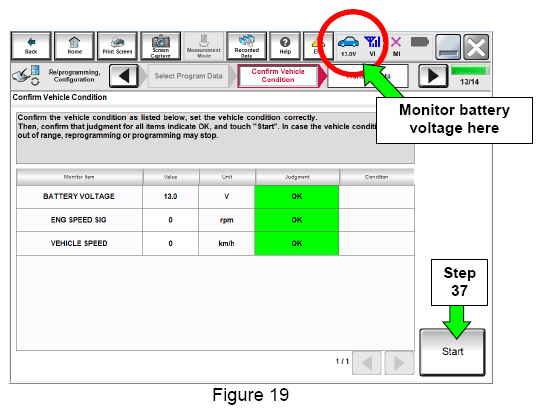
Task: Click the Print Screen icon
Action: [118, 46]
